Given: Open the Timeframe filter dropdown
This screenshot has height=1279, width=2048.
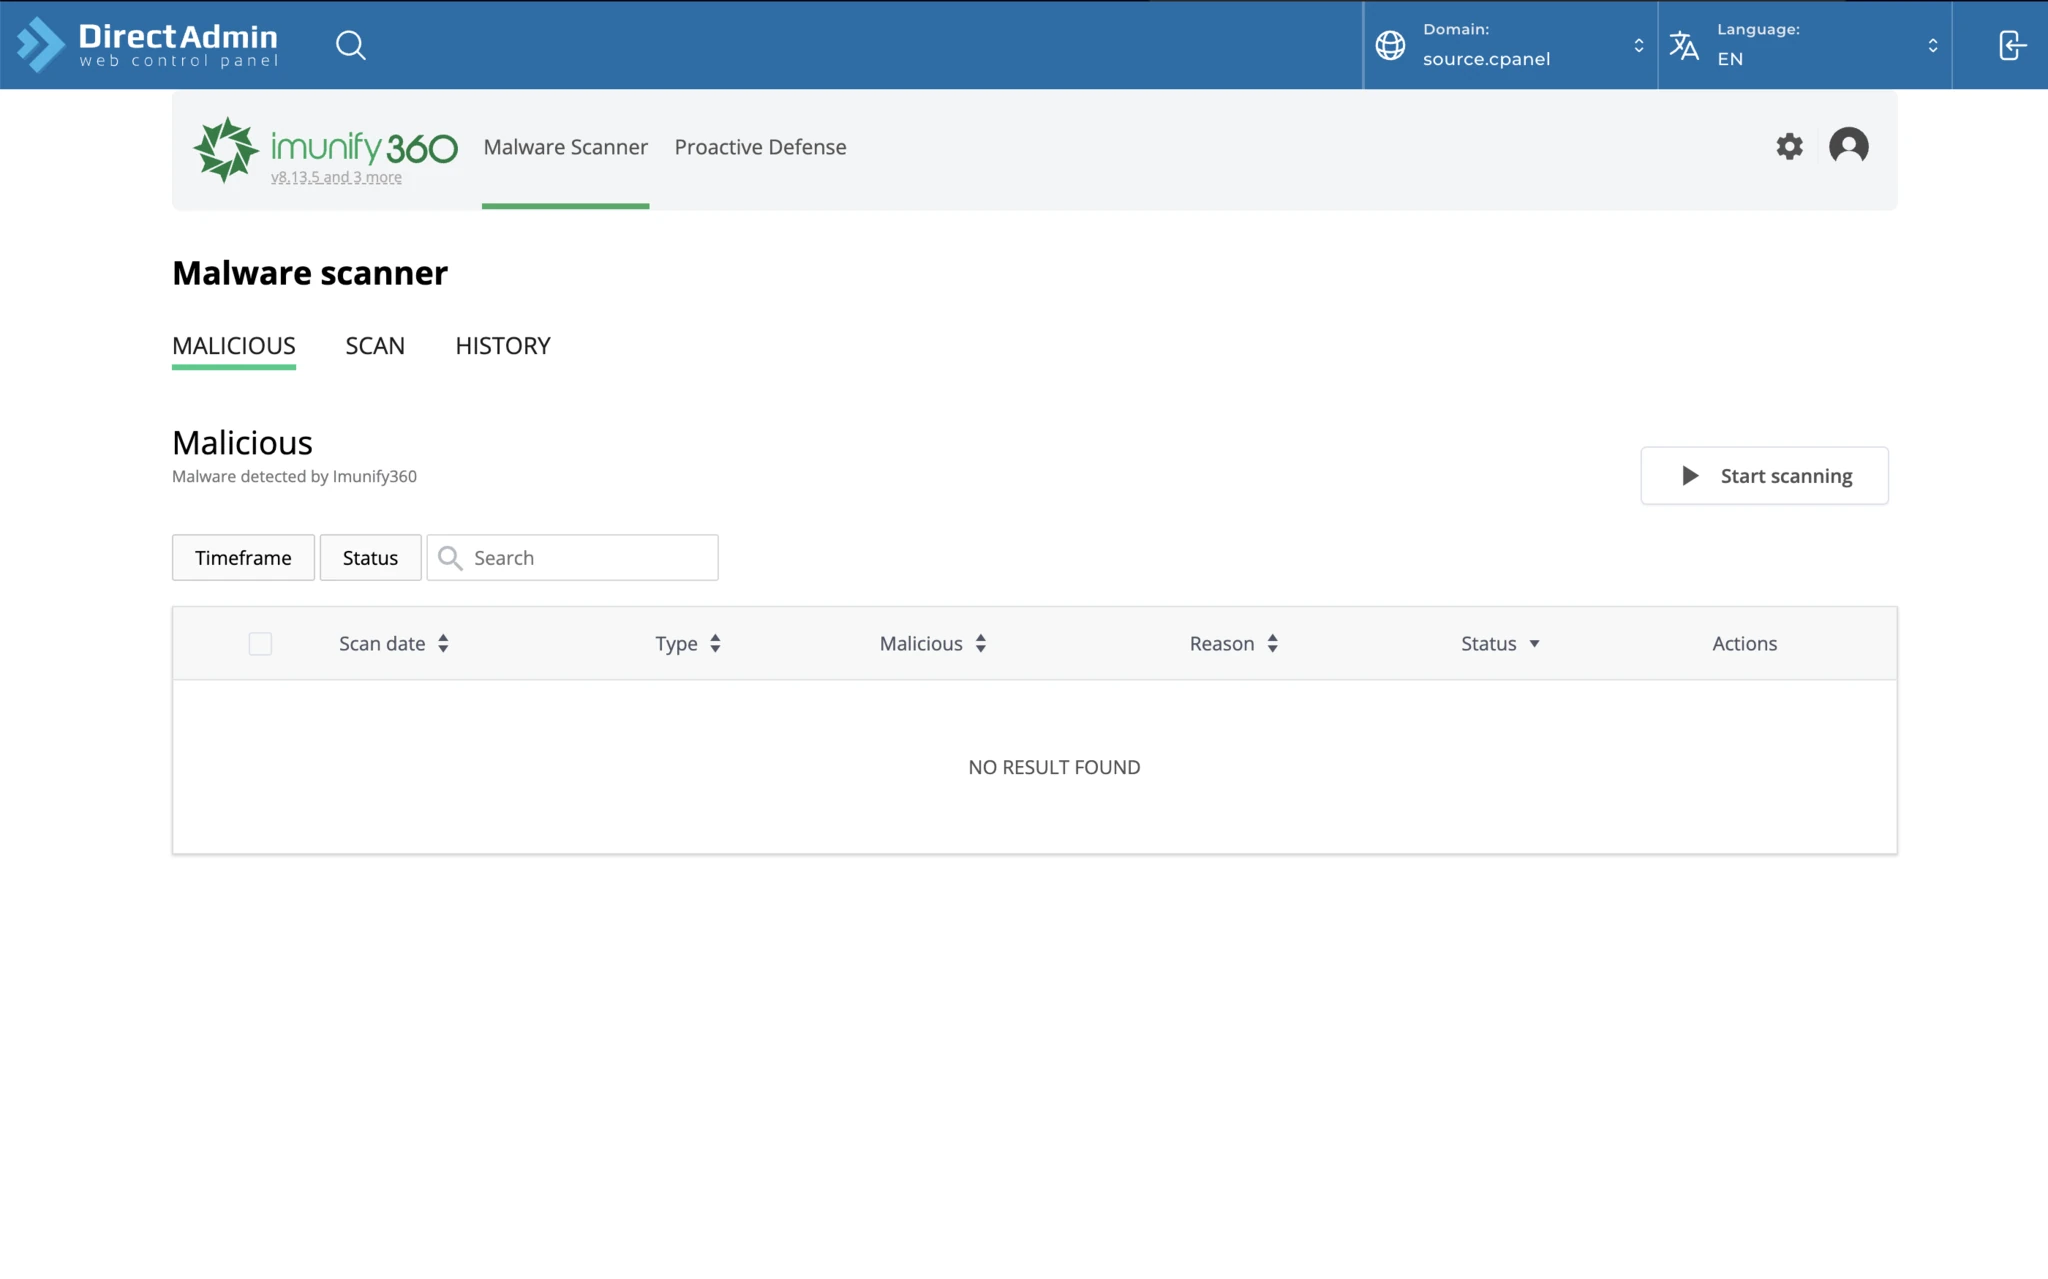Looking at the screenshot, I should 243,558.
